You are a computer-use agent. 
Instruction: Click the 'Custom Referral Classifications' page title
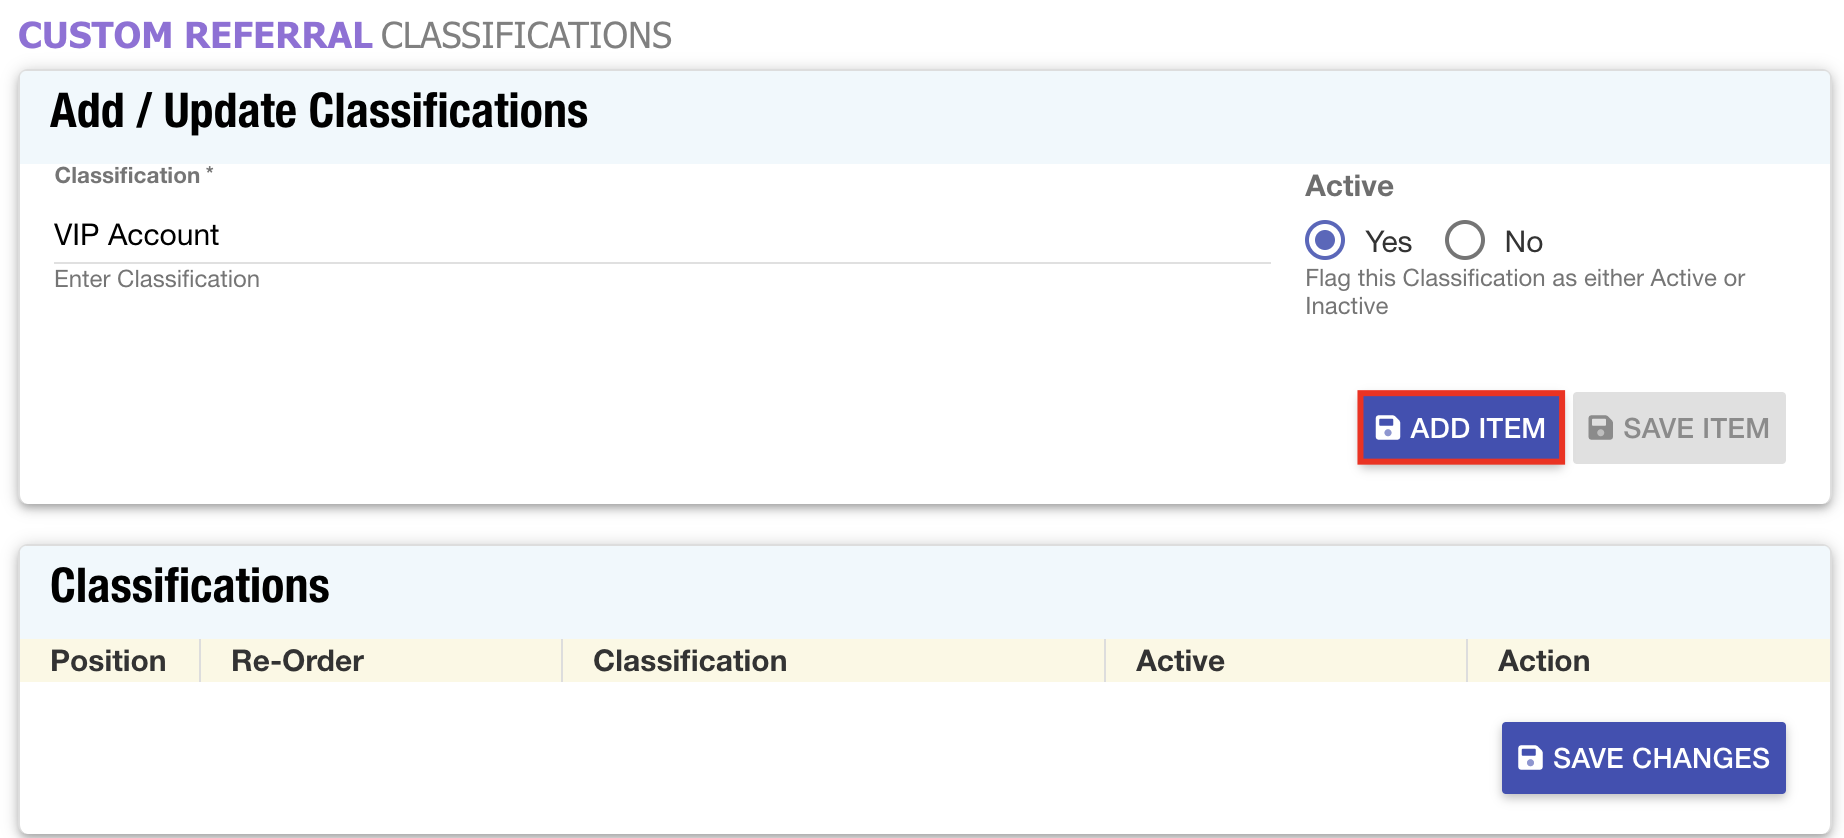pos(345,36)
